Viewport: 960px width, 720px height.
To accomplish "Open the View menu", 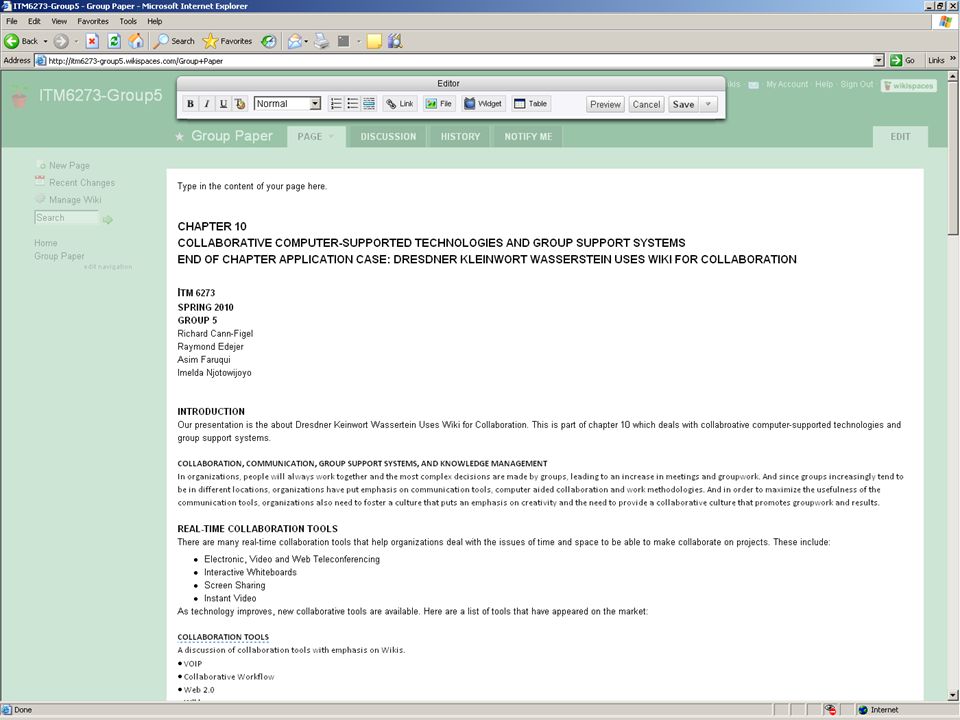I will [x=59, y=21].
